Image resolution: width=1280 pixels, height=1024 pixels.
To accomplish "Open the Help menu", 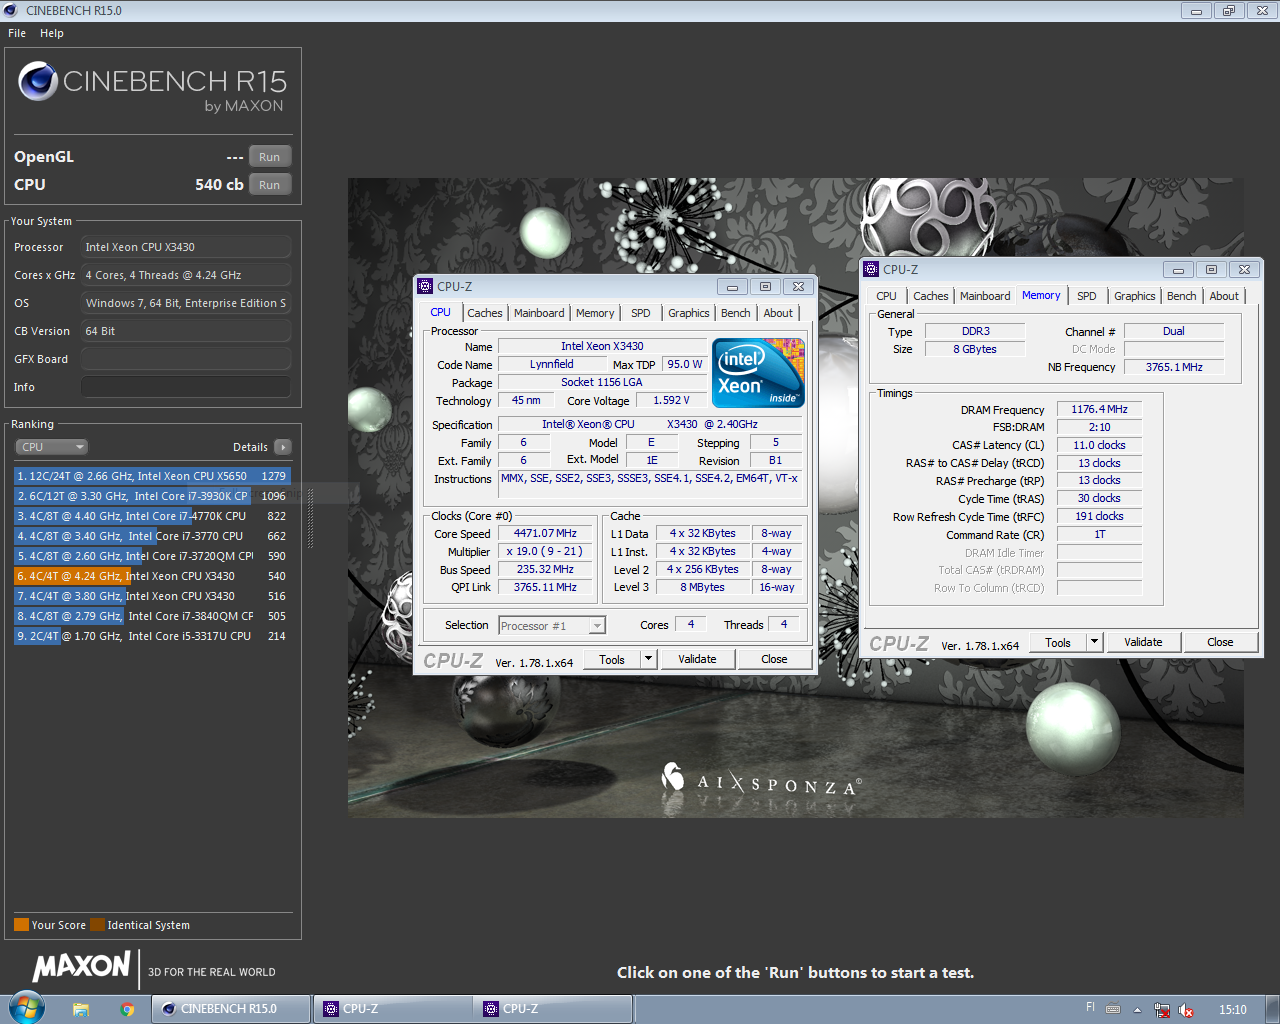I will [52, 33].
